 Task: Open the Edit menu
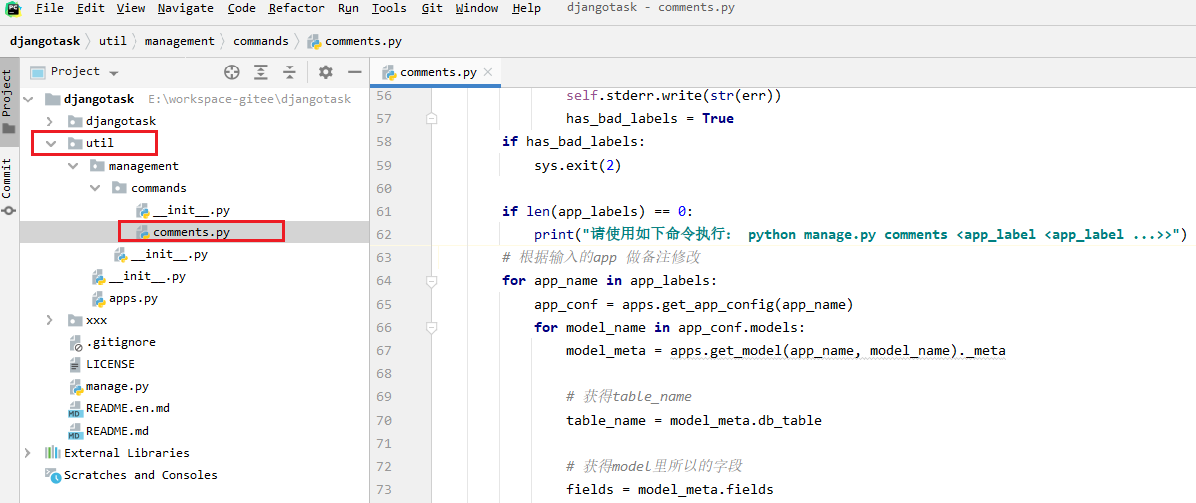91,8
